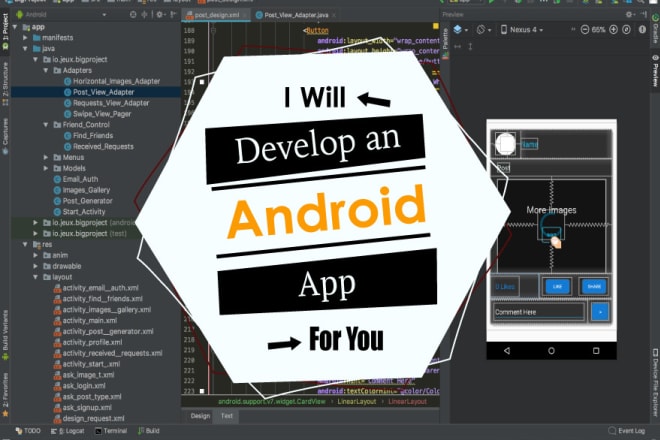660x440 pixels.
Task: Zoom out the preview with minus icon
Action: pos(585,30)
